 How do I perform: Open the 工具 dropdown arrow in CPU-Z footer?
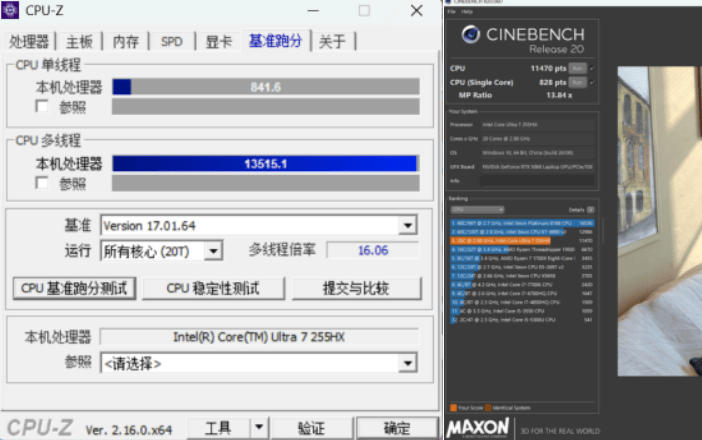tap(259, 427)
